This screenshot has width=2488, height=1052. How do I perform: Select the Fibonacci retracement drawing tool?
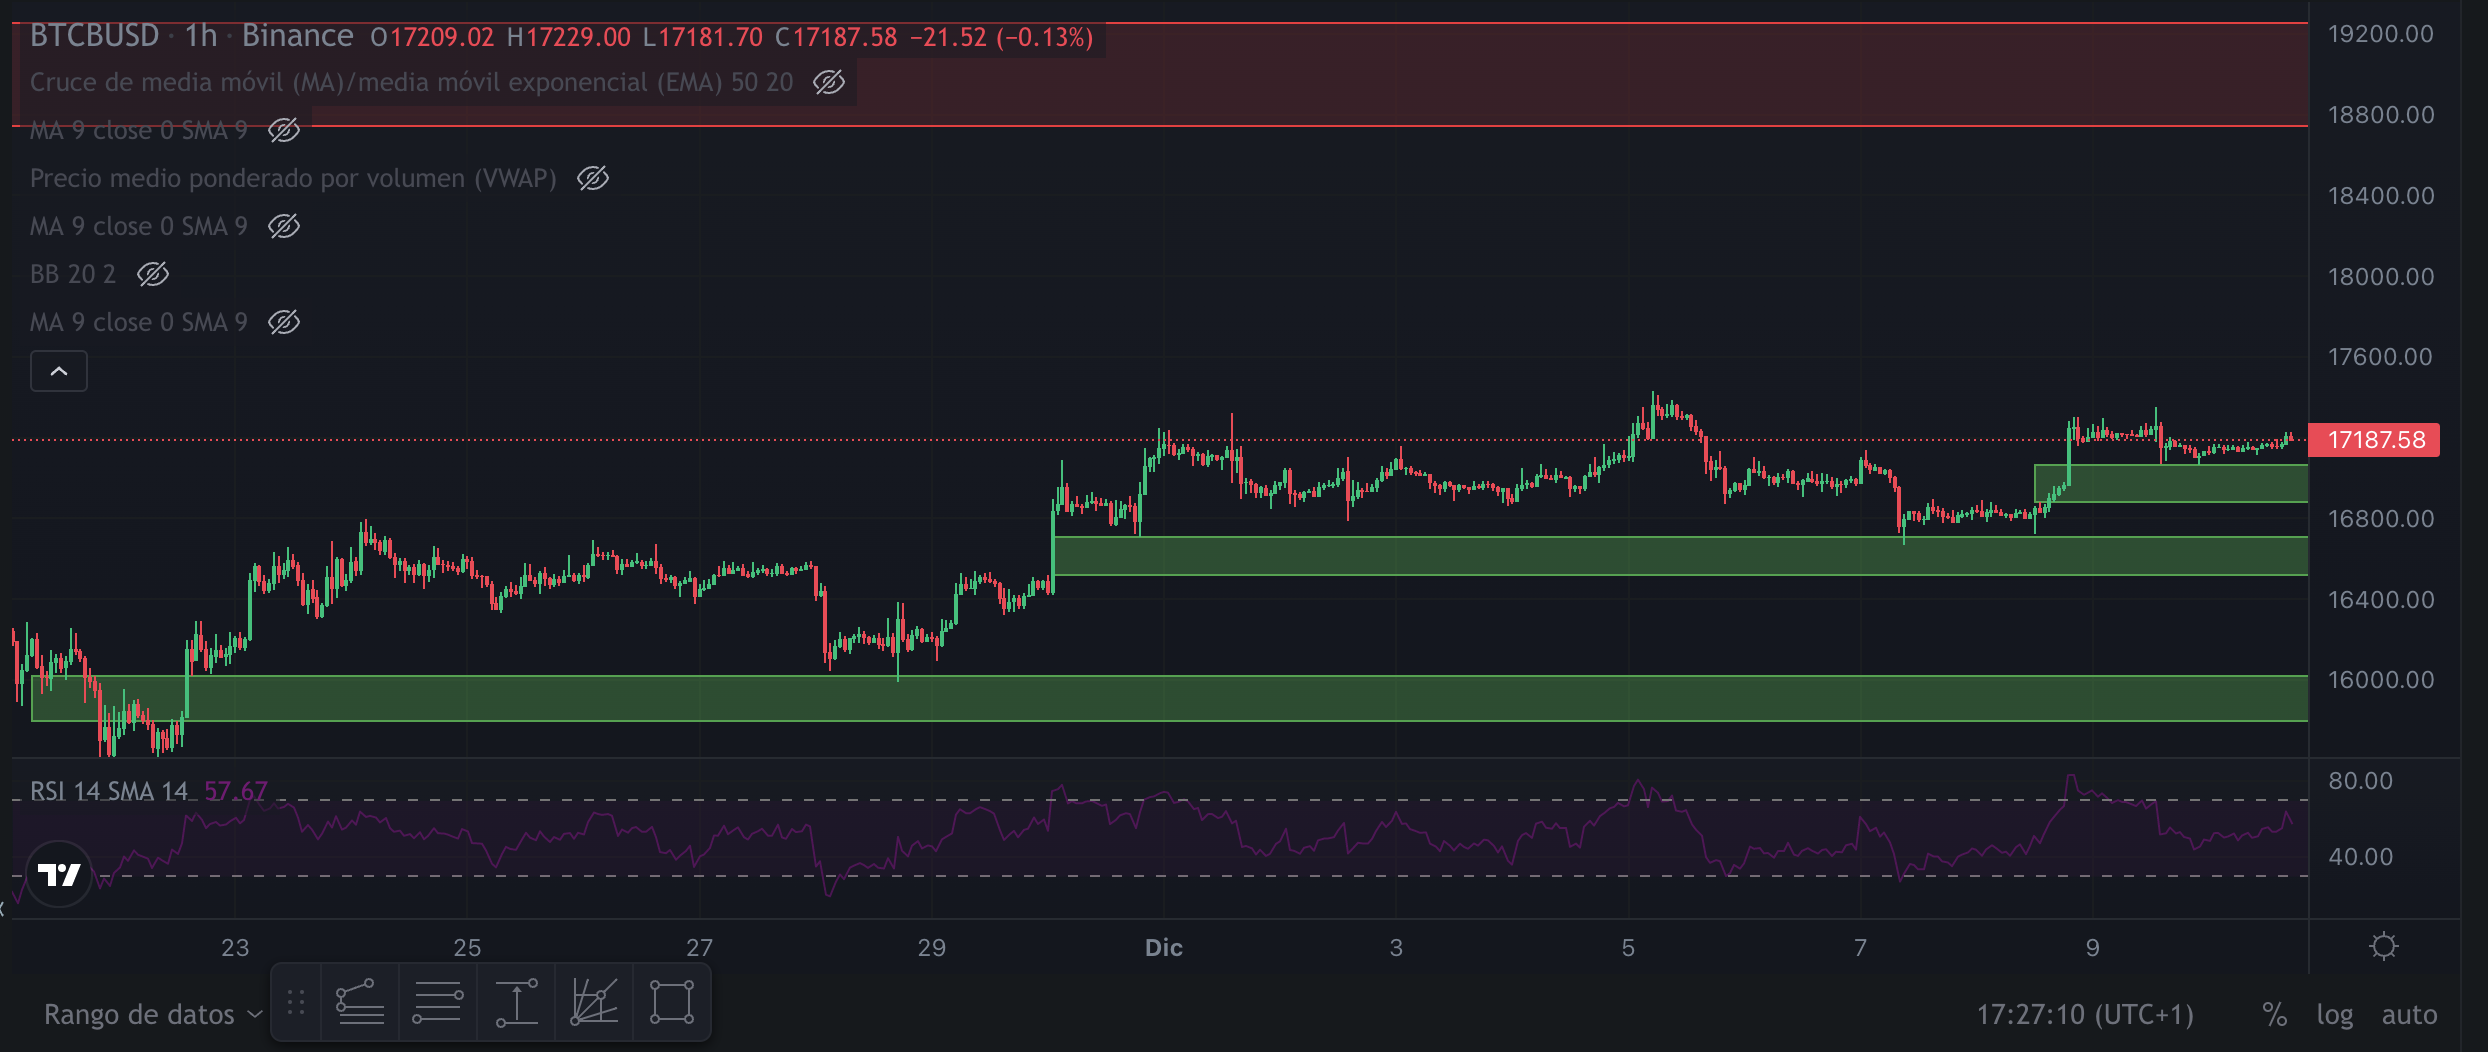tap(359, 1002)
